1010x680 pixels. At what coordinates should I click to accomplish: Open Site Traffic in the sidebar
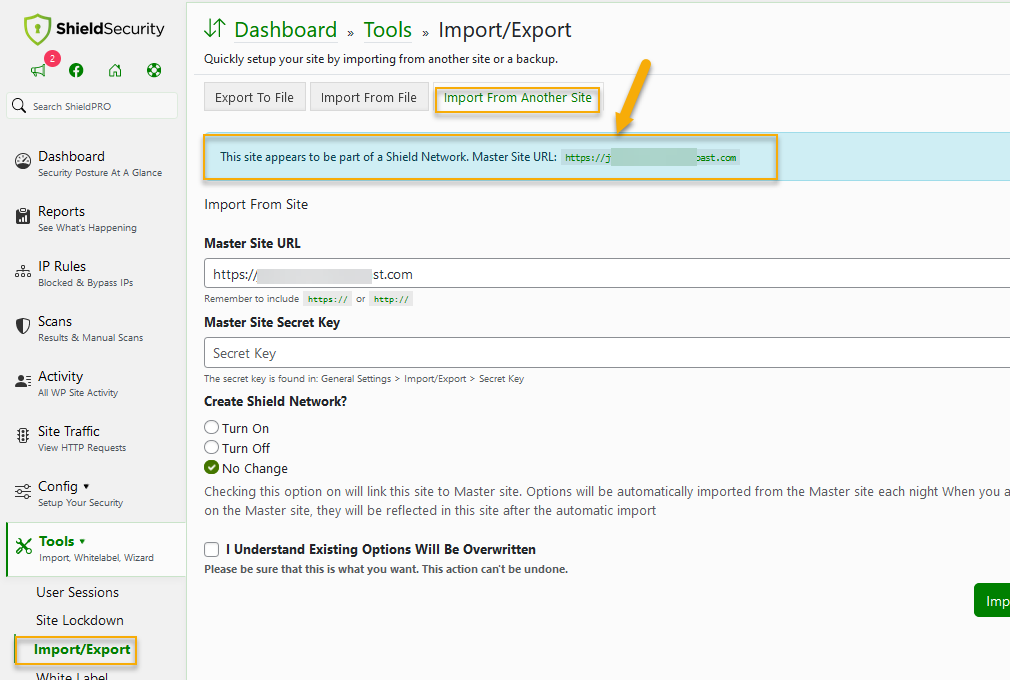[82, 439]
